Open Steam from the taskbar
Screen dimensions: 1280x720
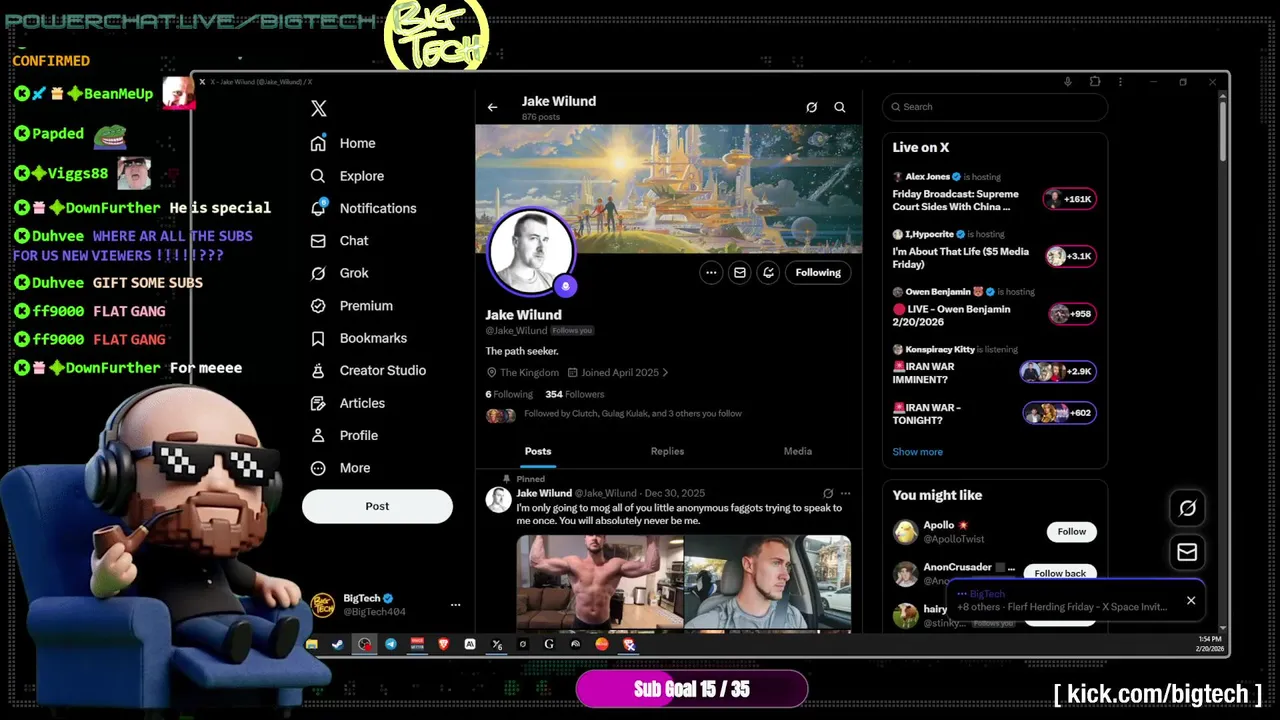pyautogui.click(x=338, y=645)
